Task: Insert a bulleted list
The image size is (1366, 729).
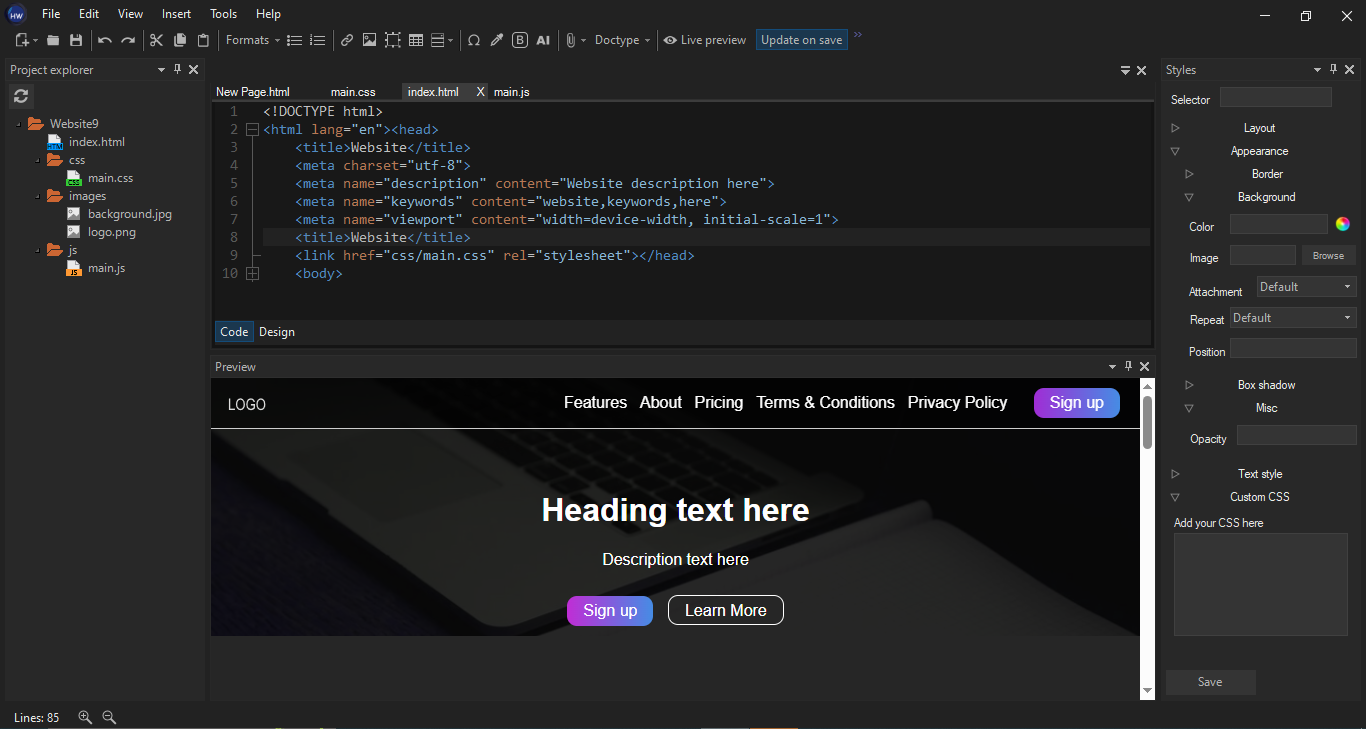Action: [295, 40]
